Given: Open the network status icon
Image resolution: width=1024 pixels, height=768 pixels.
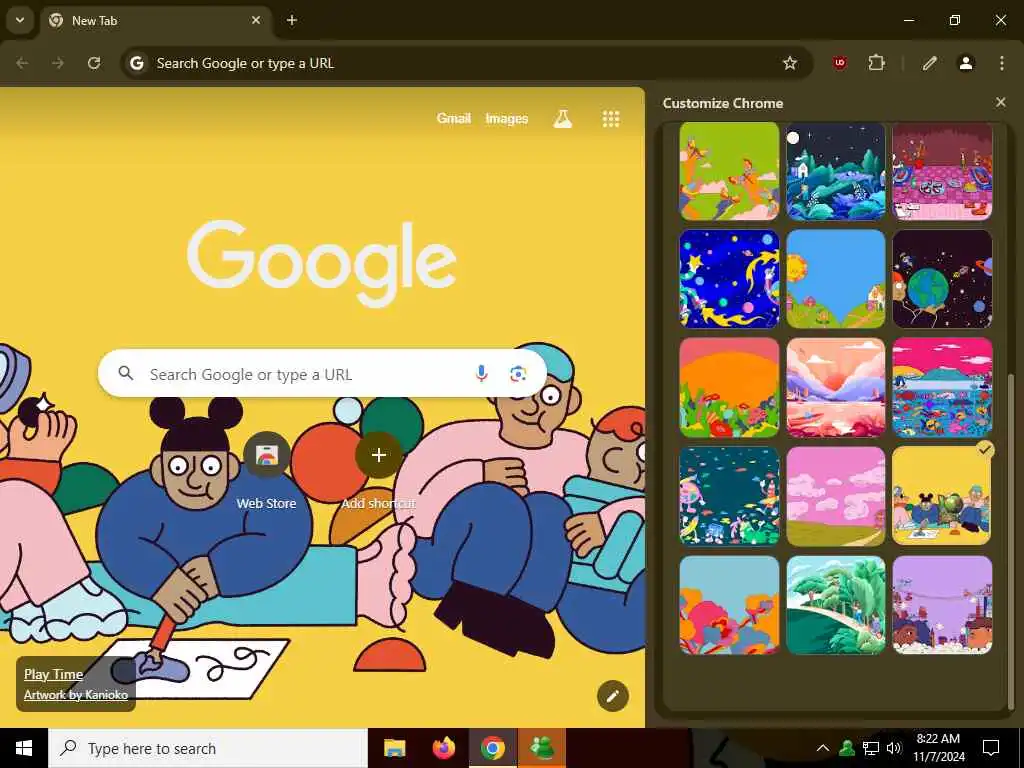Looking at the screenshot, I should tap(871, 748).
